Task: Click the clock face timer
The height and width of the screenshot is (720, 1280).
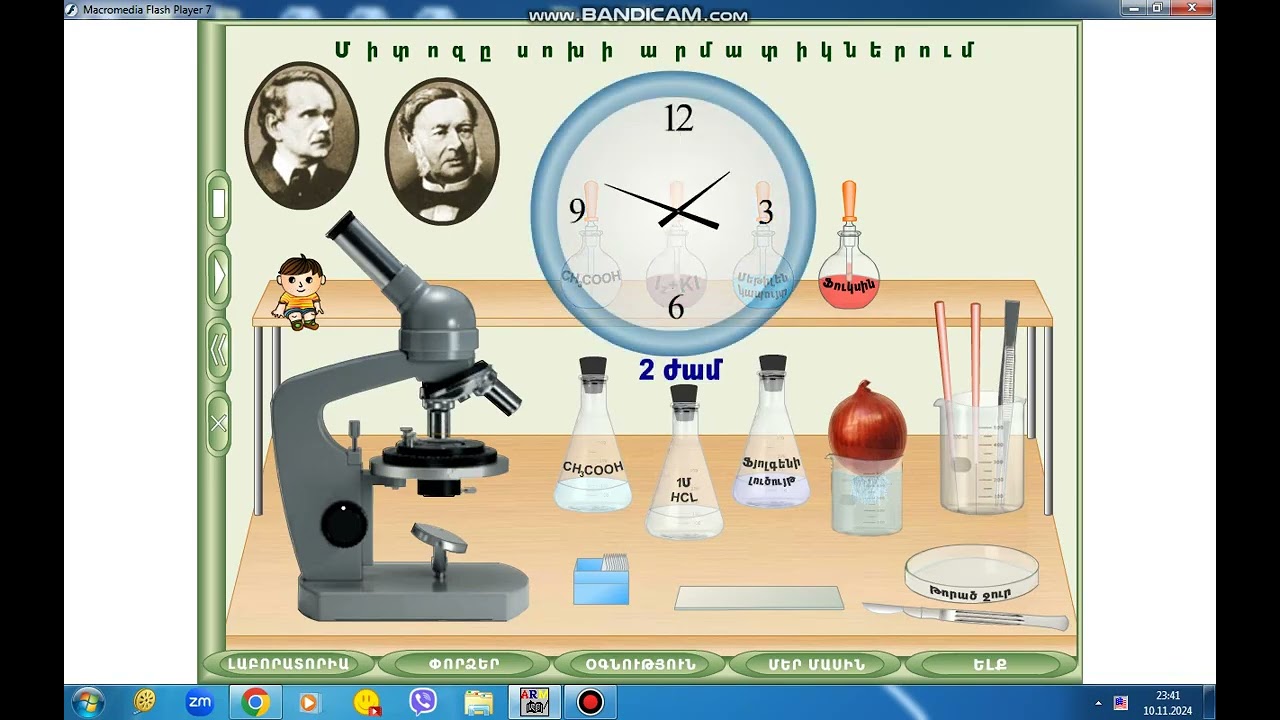Action: click(x=674, y=213)
